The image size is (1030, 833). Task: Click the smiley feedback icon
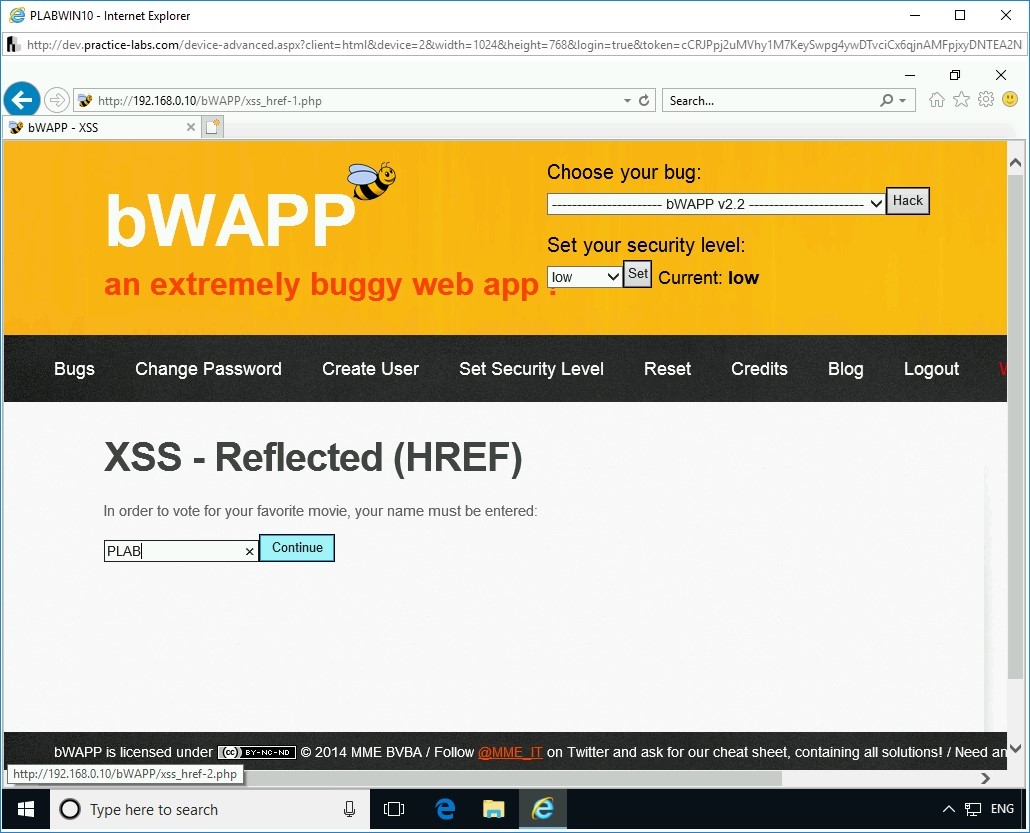[x=1010, y=99]
